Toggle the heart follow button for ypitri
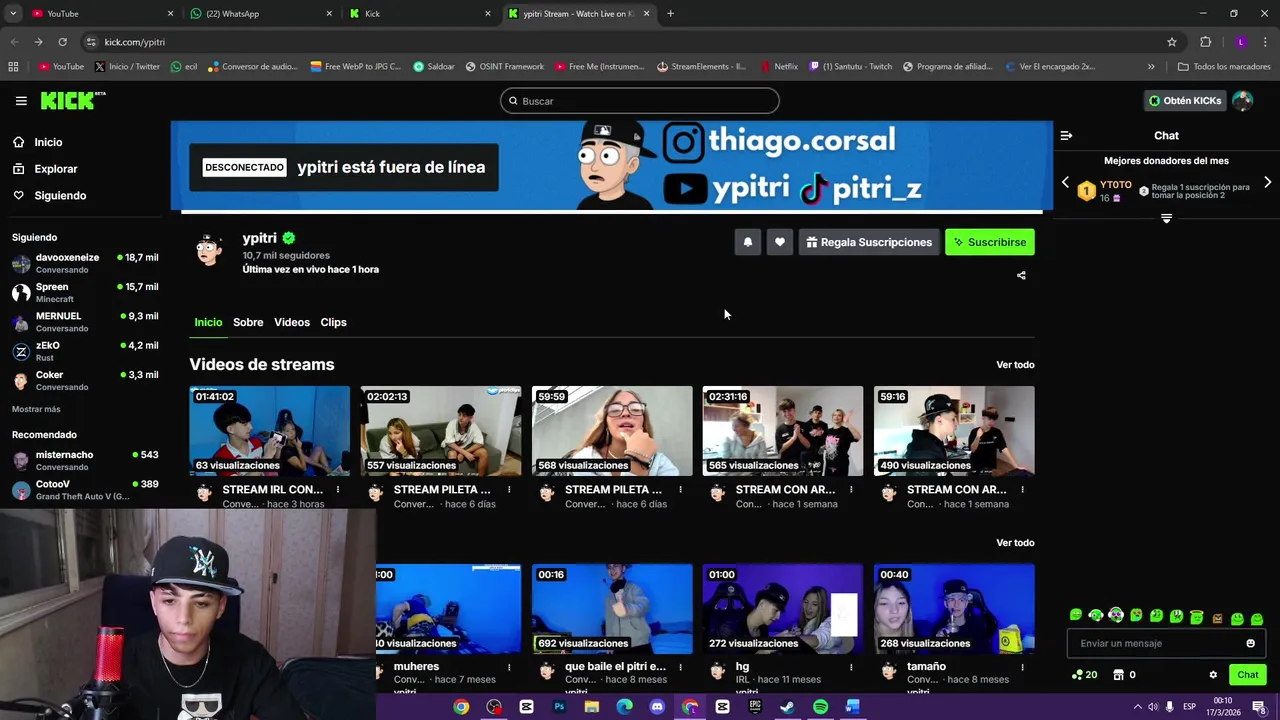The image size is (1280, 720). (x=780, y=242)
